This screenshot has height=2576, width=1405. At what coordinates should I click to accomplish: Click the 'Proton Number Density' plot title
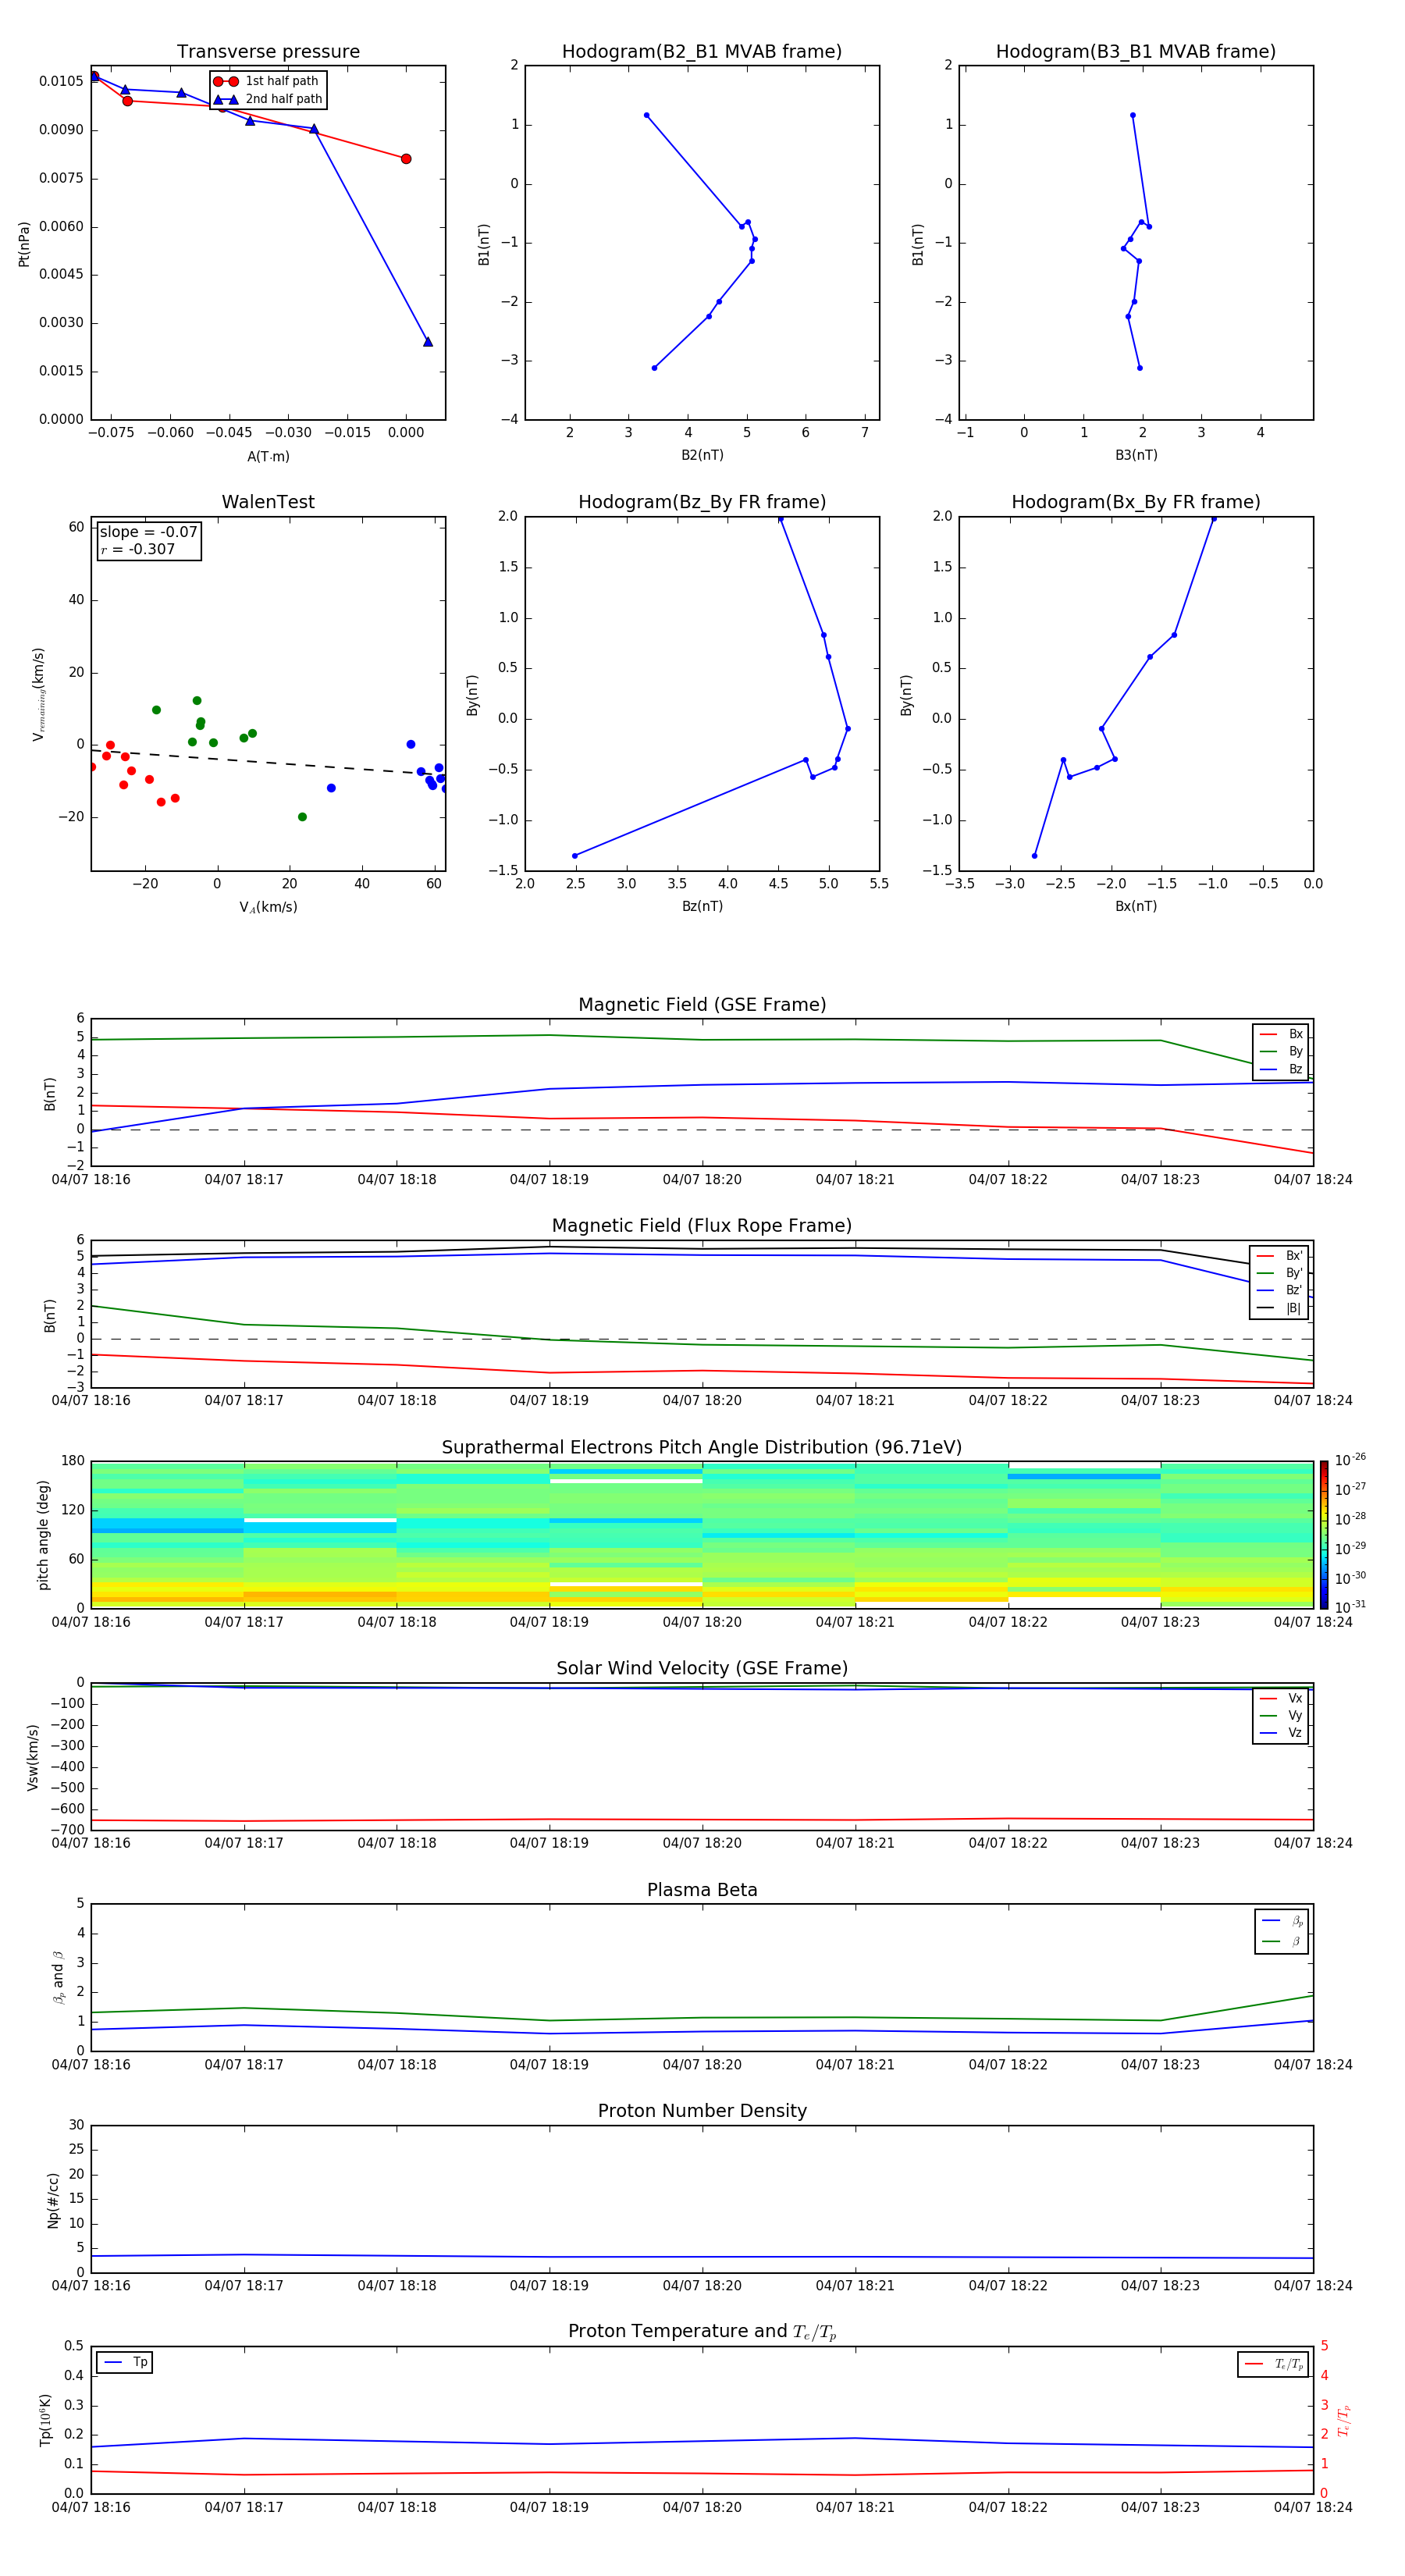[702, 2111]
